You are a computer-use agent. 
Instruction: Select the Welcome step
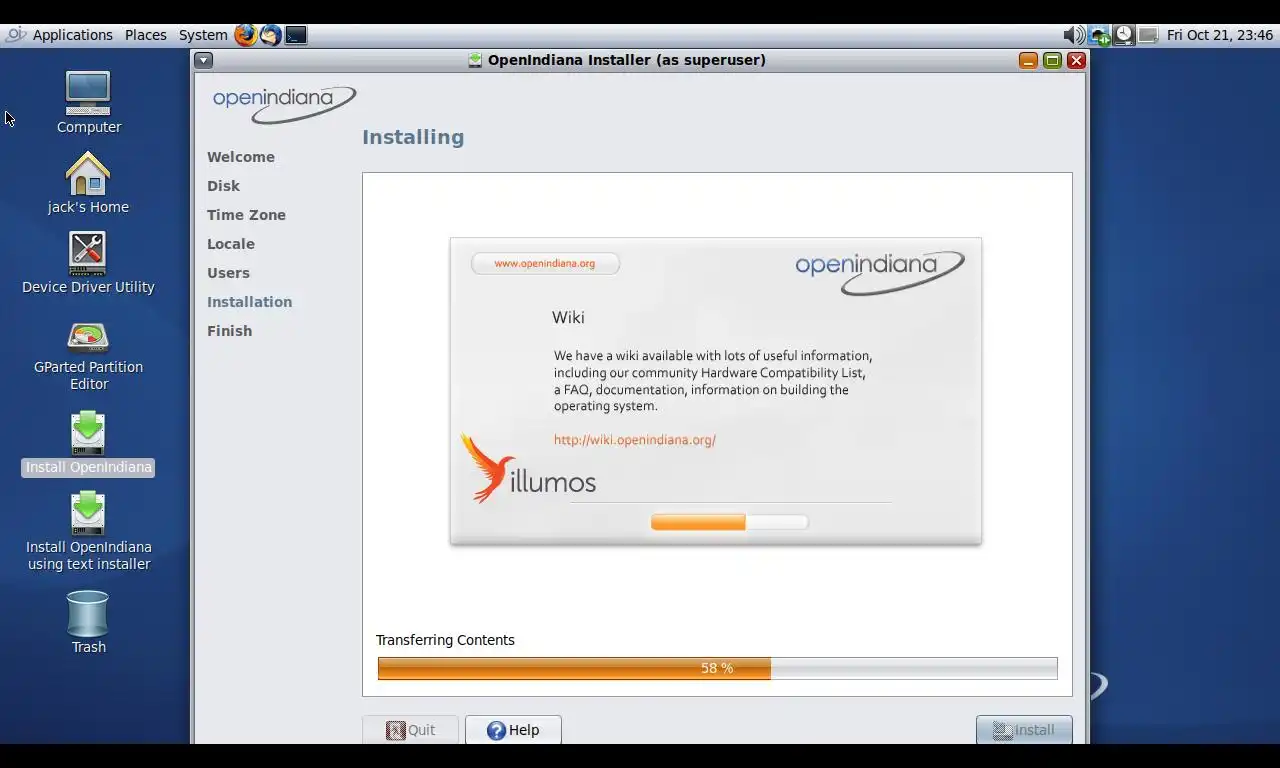coord(241,157)
